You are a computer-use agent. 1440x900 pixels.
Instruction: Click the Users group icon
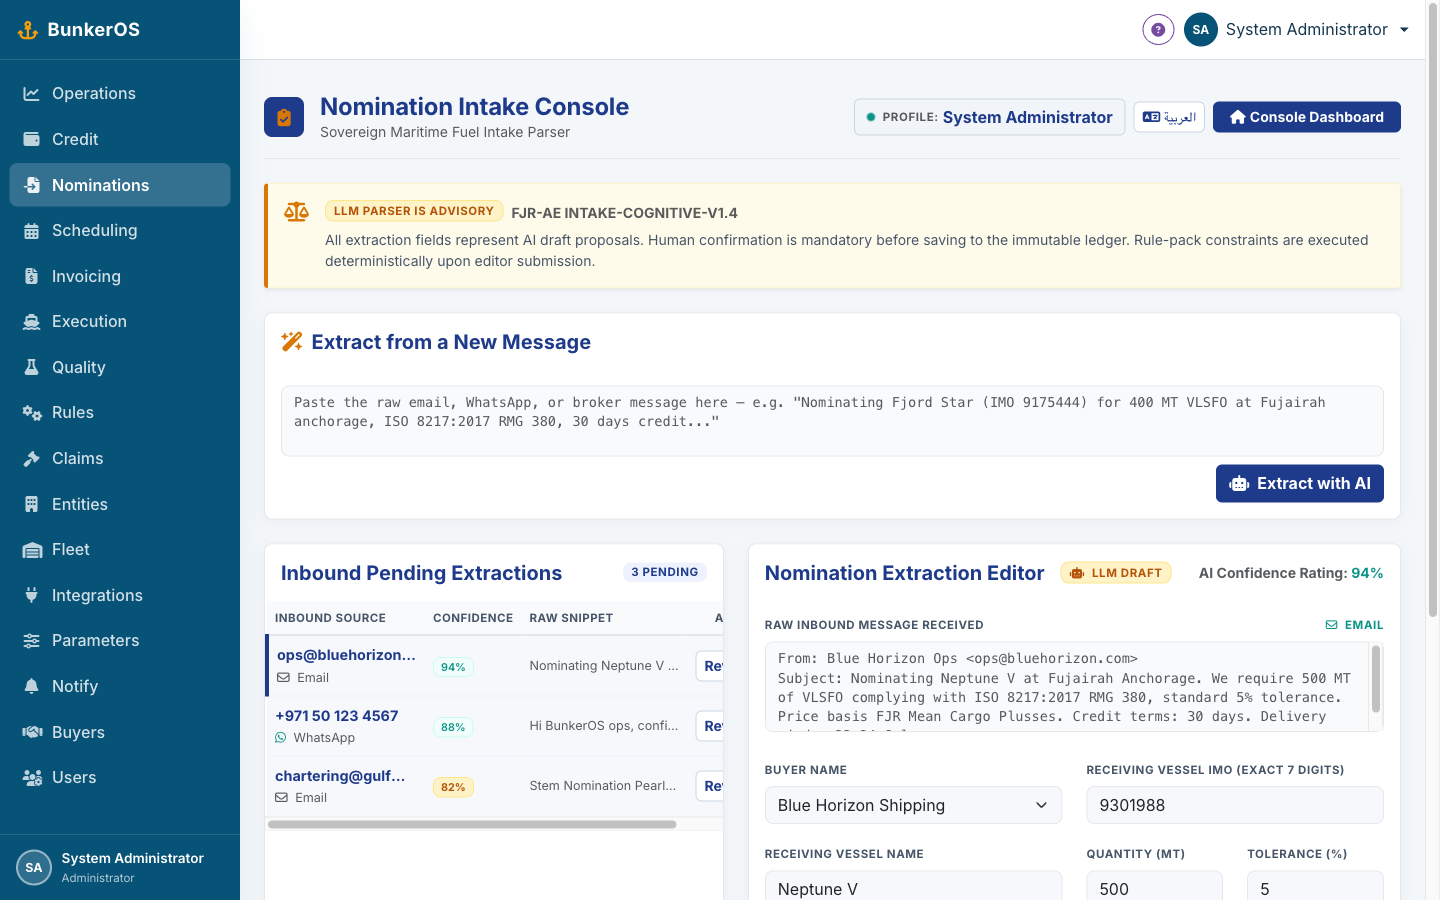(x=32, y=778)
